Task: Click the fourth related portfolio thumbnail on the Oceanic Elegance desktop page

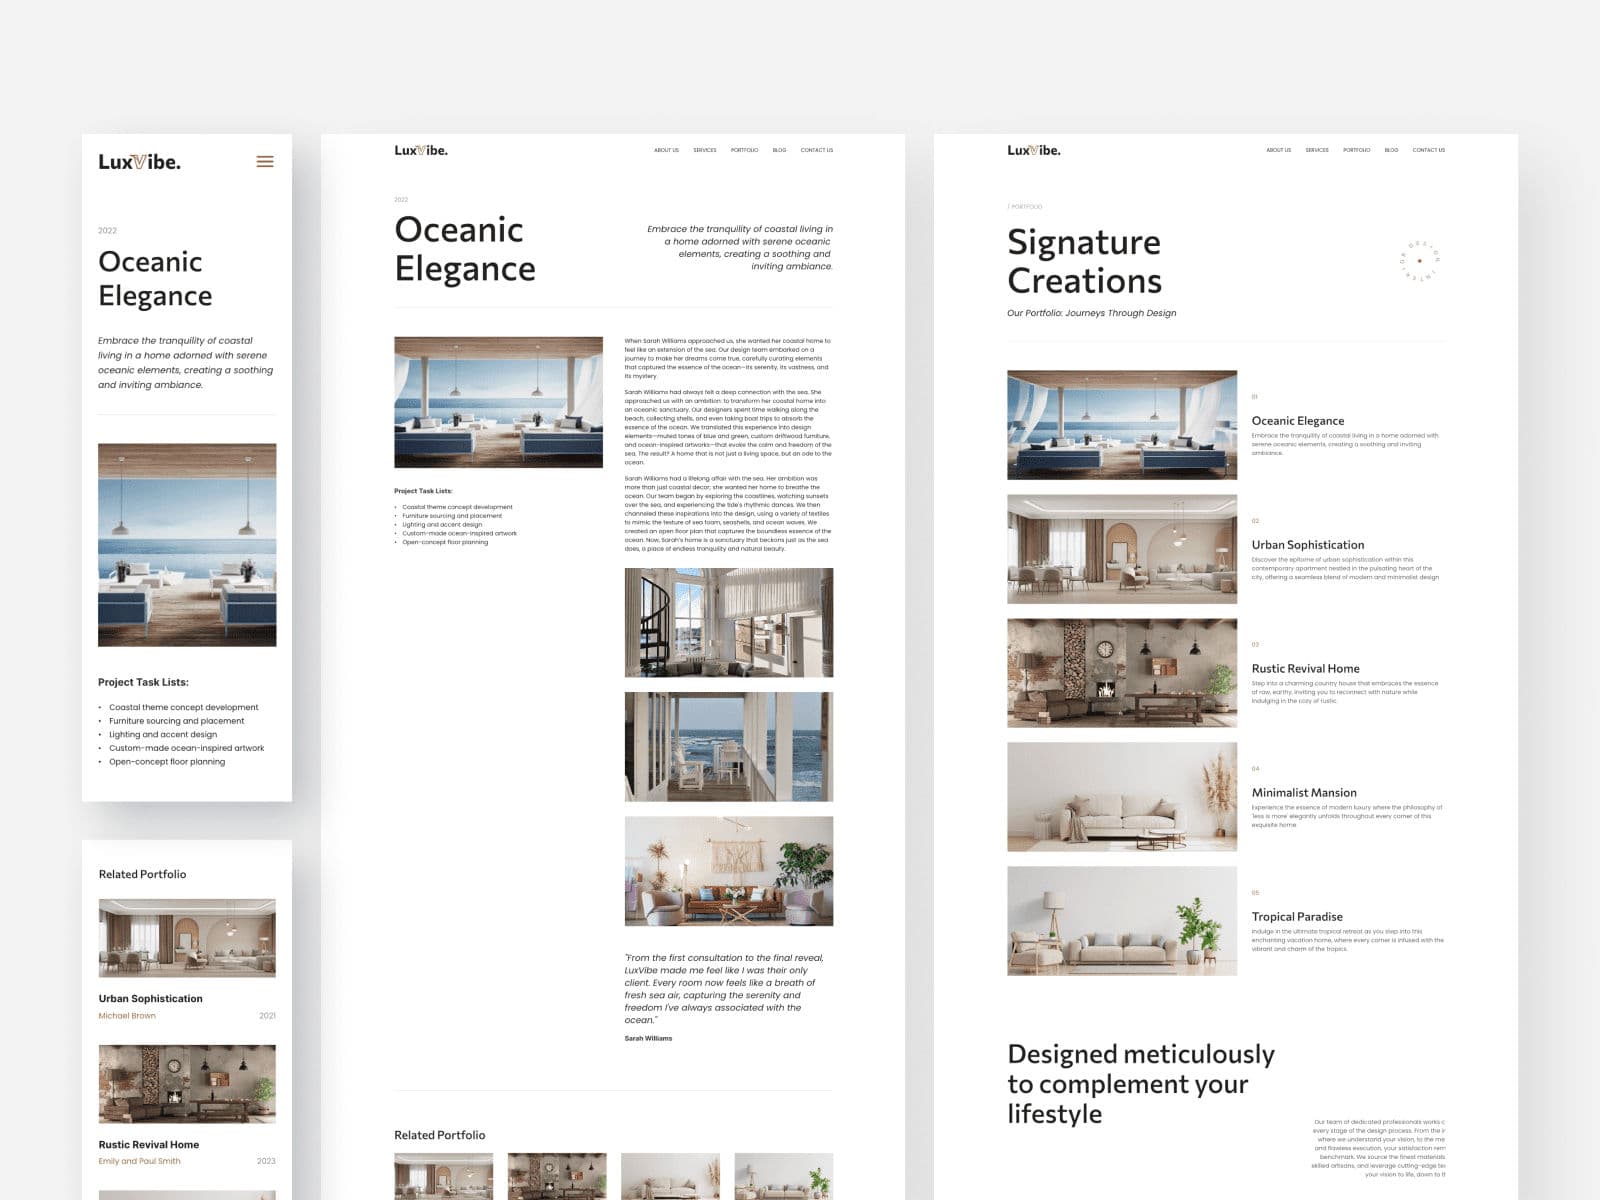Action: point(784,1176)
